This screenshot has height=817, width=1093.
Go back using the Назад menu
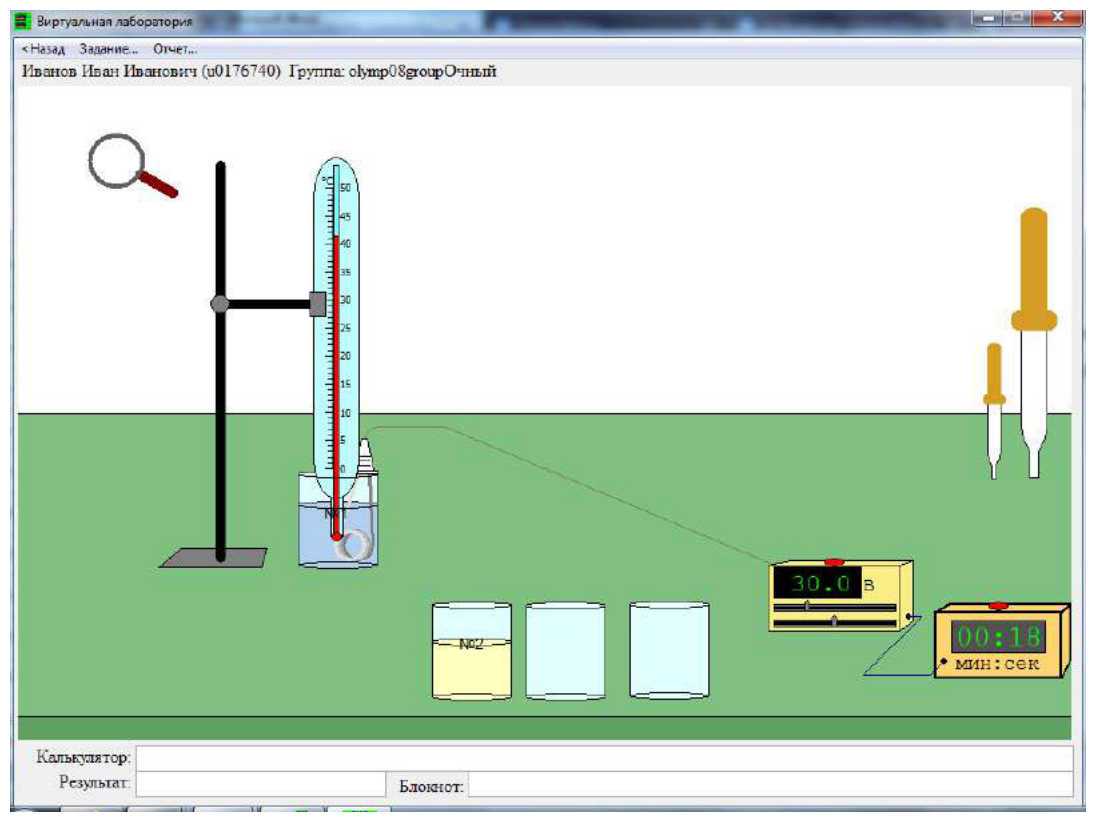pos(43,49)
